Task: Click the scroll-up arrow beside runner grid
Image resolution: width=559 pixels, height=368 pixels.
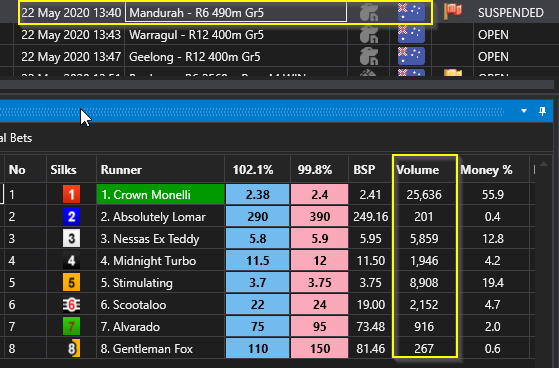Action: coord(543,164)
